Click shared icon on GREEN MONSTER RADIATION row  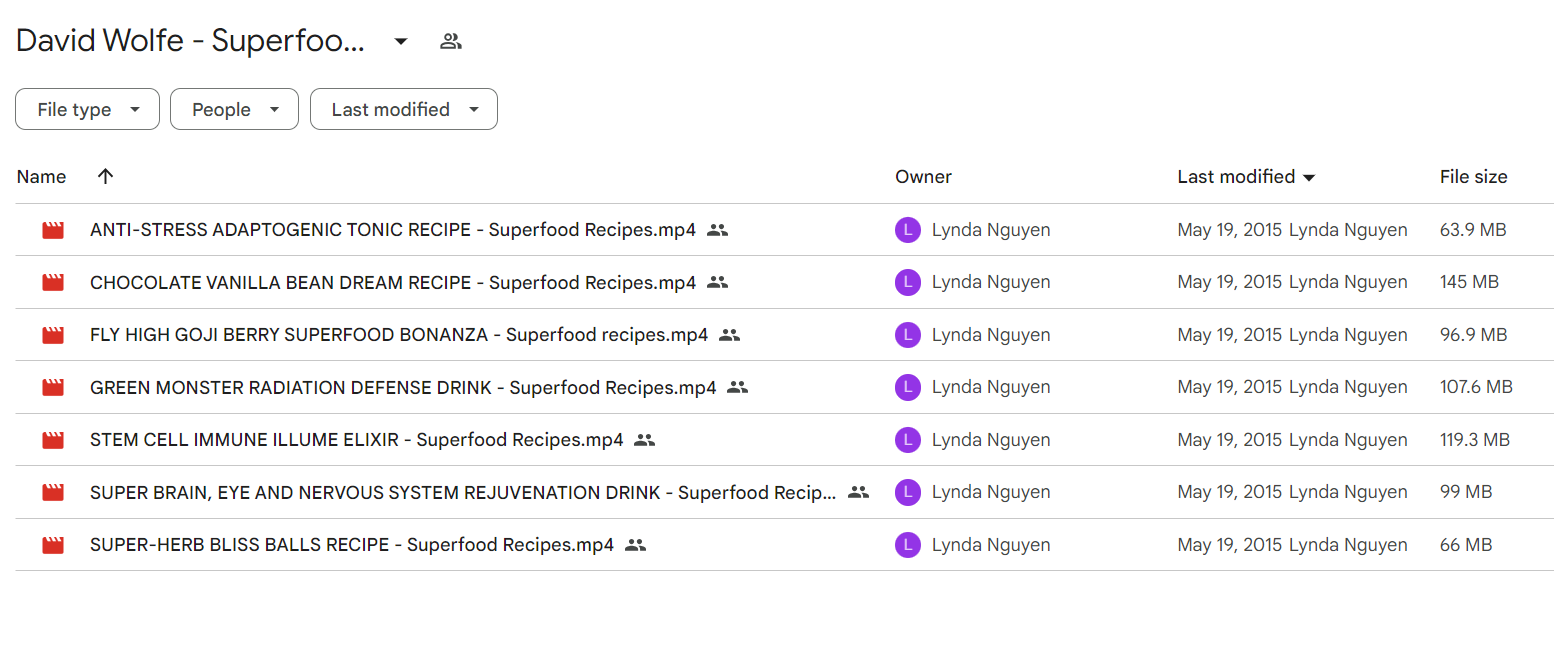tap(737, 387)
